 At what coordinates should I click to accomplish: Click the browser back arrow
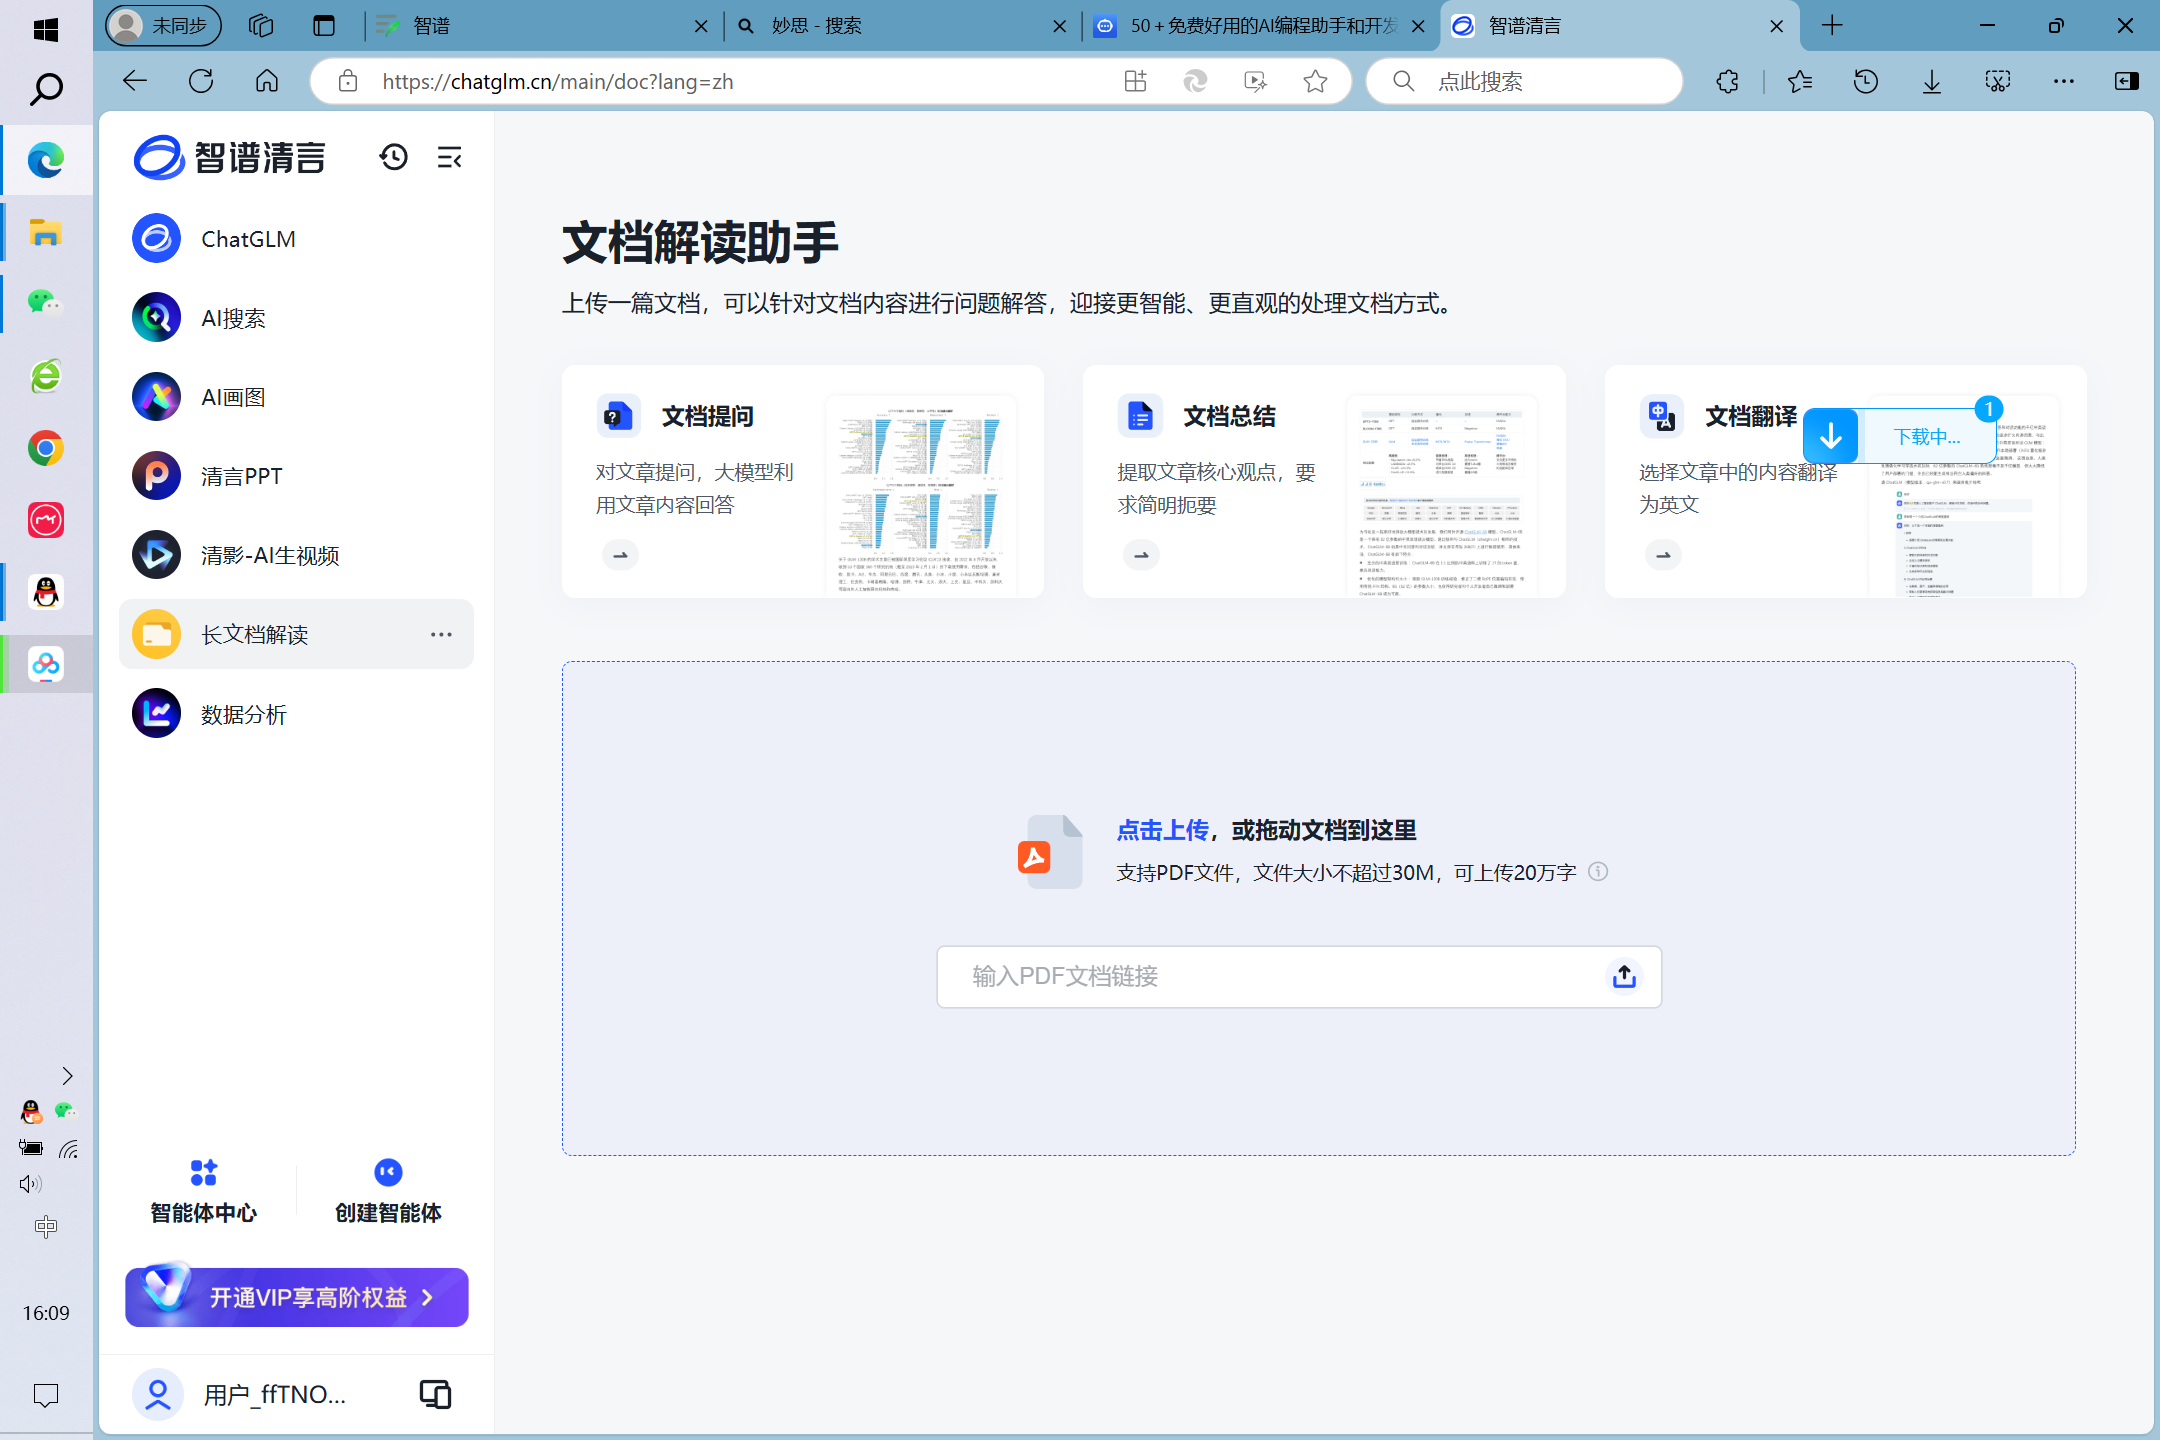click(x=135, y=81)
